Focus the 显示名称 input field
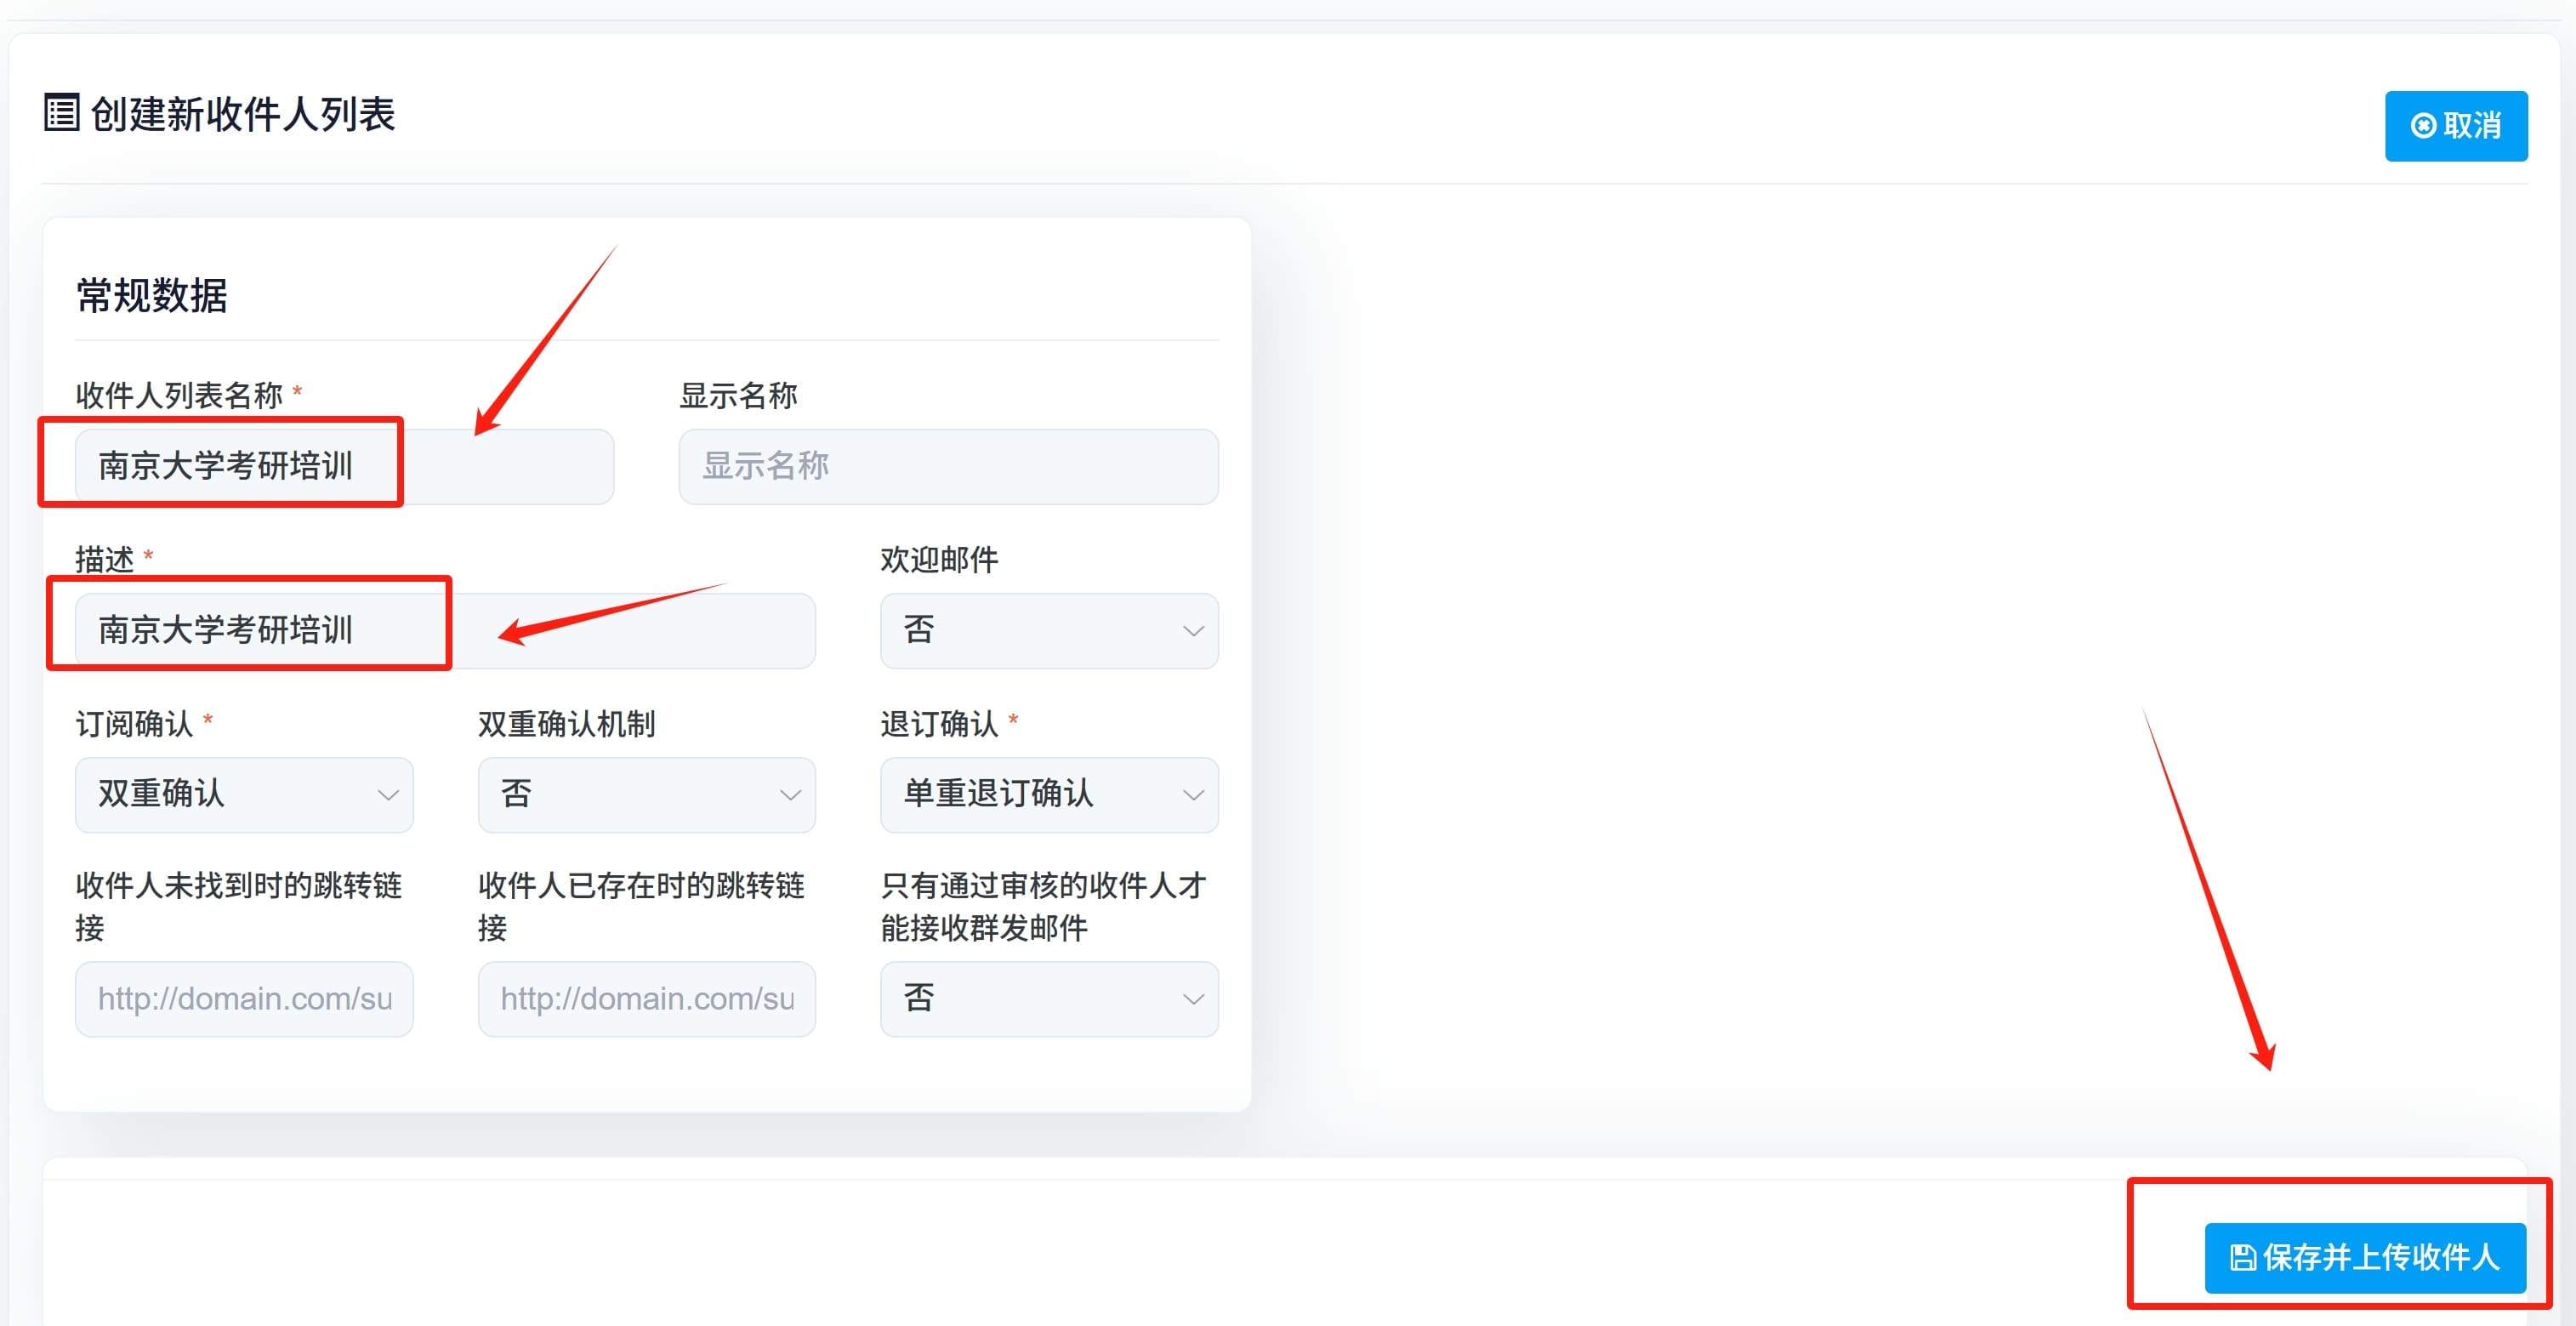Viewport: 2576px width, 1326px height. [948, 466]
